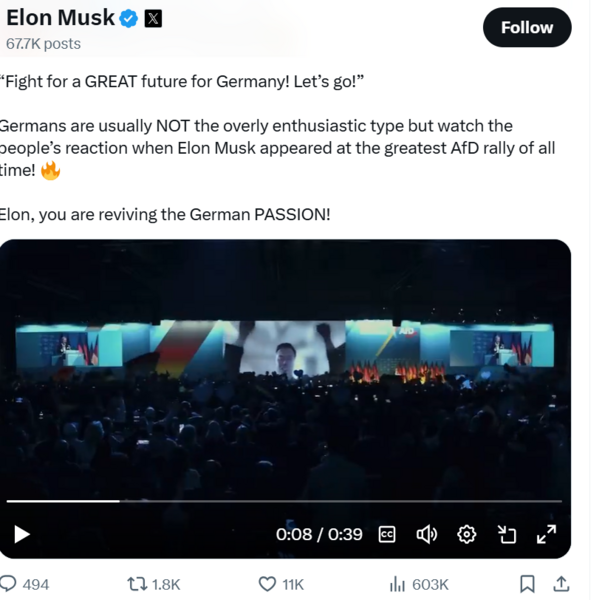Toggle picture-in-picture mode for the video
Image resolution: width=602 pixels, height=600 pixels.
507,534
